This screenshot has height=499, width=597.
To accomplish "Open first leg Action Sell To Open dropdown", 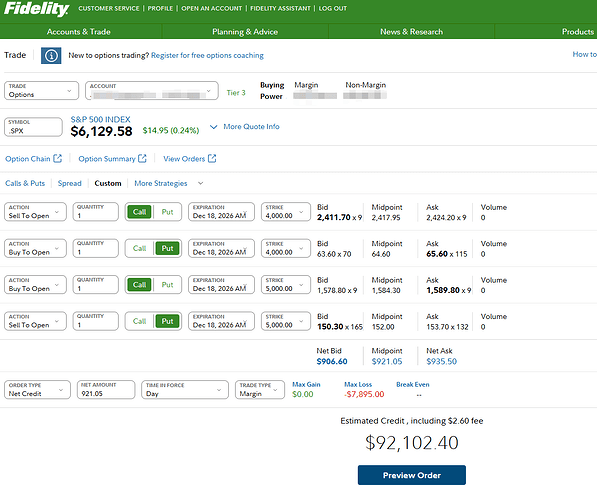I will click(x=35, y=212).
